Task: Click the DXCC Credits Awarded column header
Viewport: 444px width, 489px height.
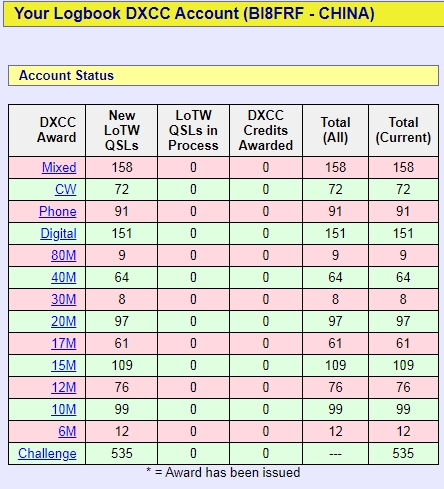Action: [266, 130]
